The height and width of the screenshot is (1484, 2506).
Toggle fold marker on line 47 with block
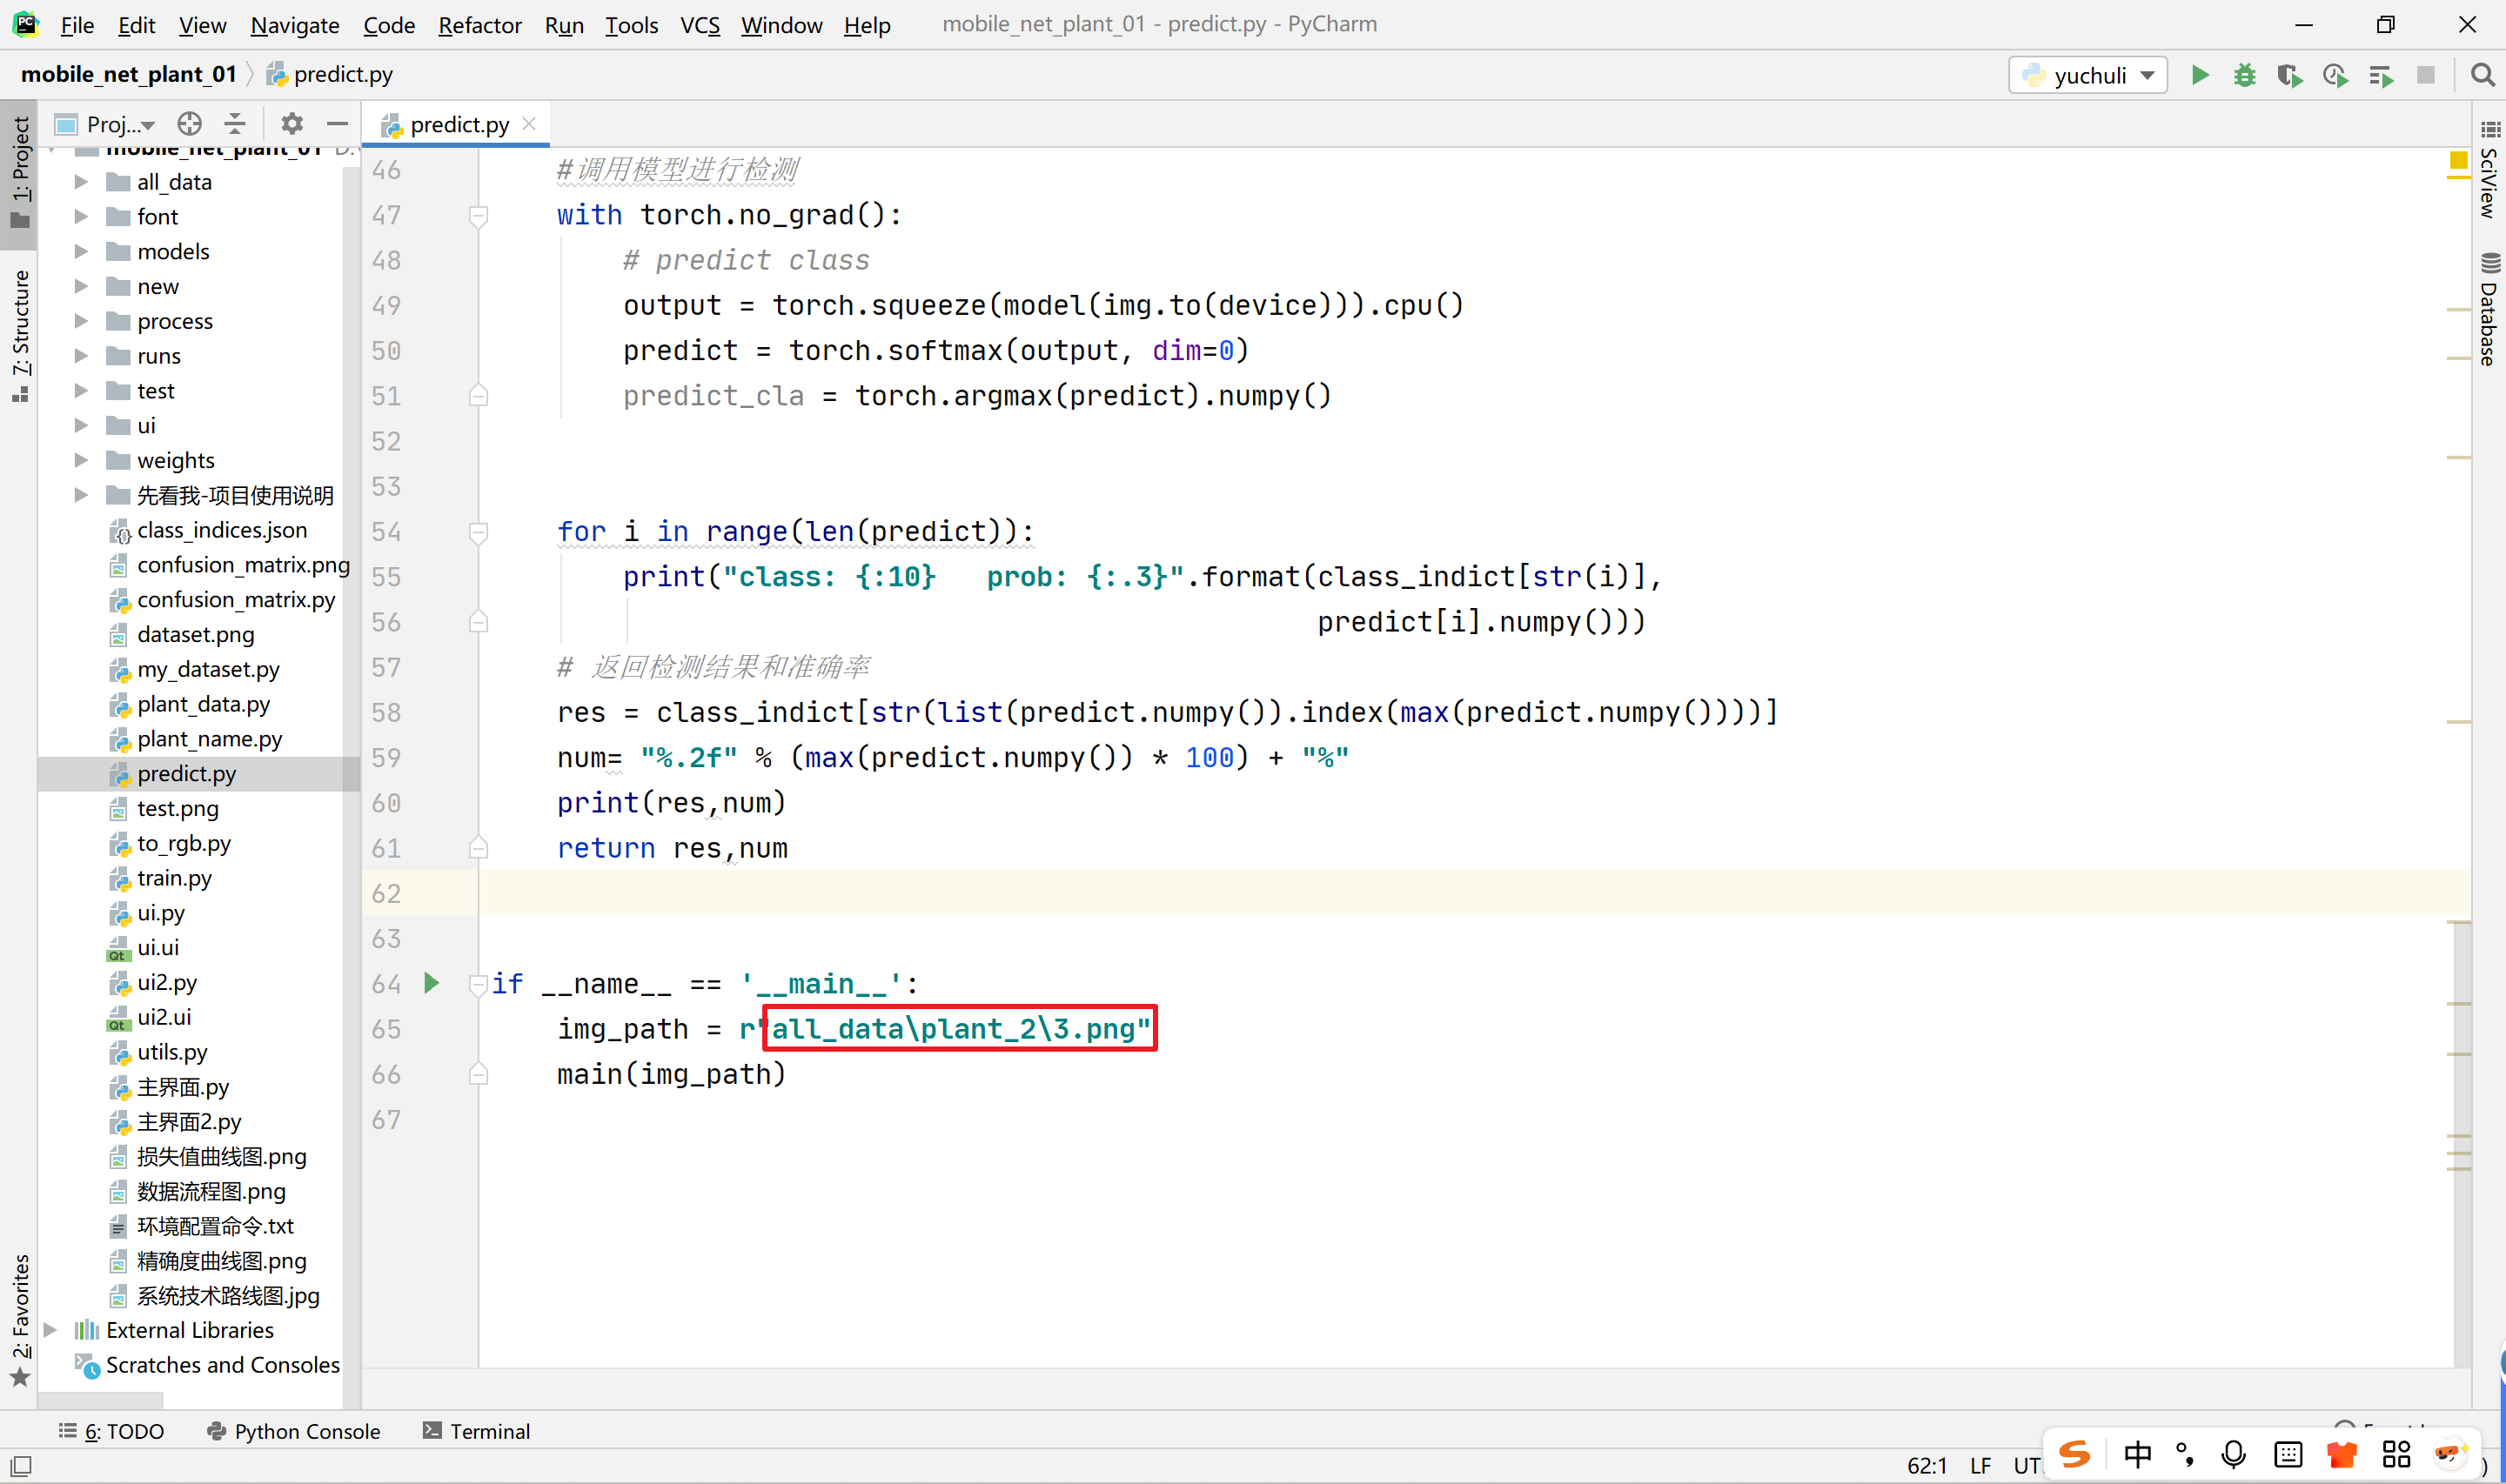coord(479,215)
